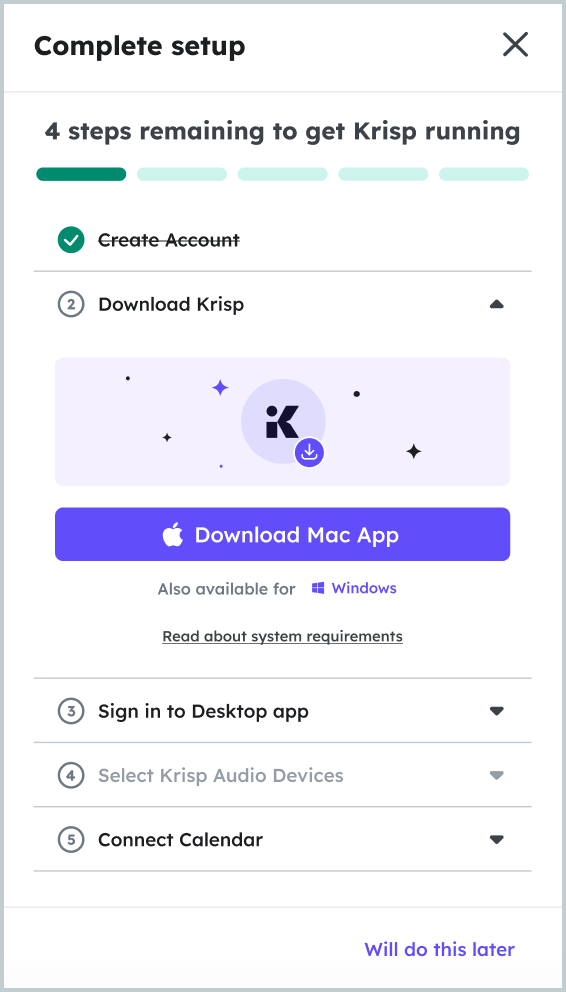This screenshot has width=566, height=992.
Task: Expand the Select Krisp Audio Devices arrow
Action: (x=496, y=776)
